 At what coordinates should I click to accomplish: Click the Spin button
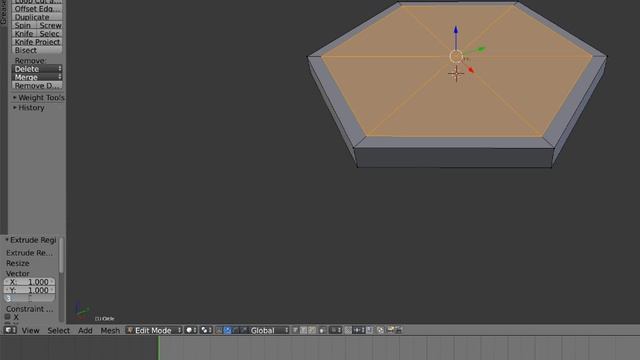[x=24, y=25]
